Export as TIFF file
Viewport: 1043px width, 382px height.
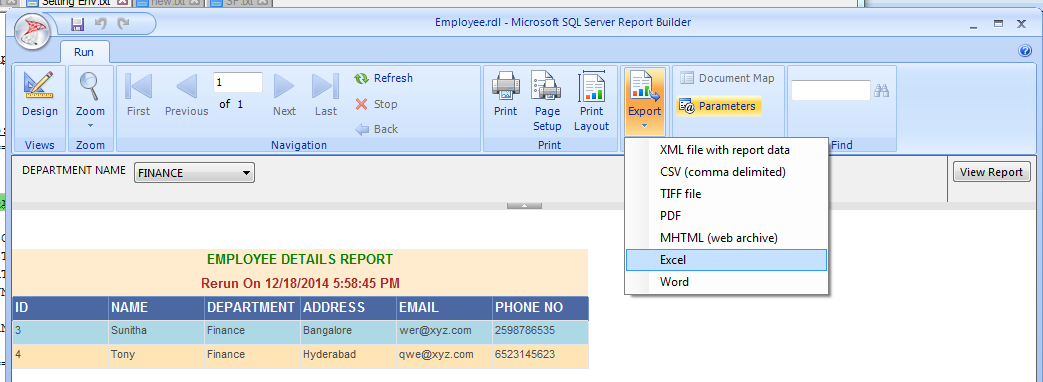click(726, 194)
